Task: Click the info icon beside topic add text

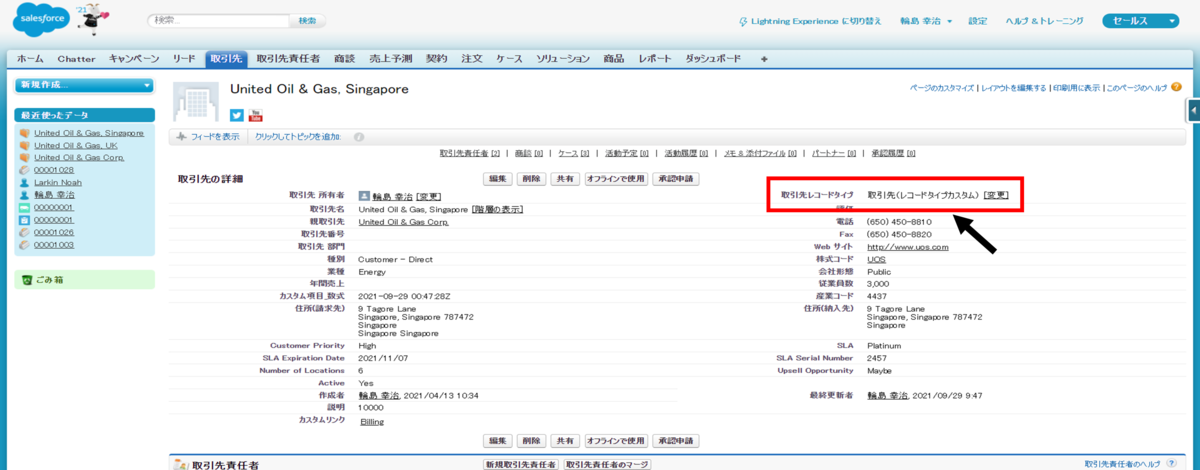Action: coord(359,137)
